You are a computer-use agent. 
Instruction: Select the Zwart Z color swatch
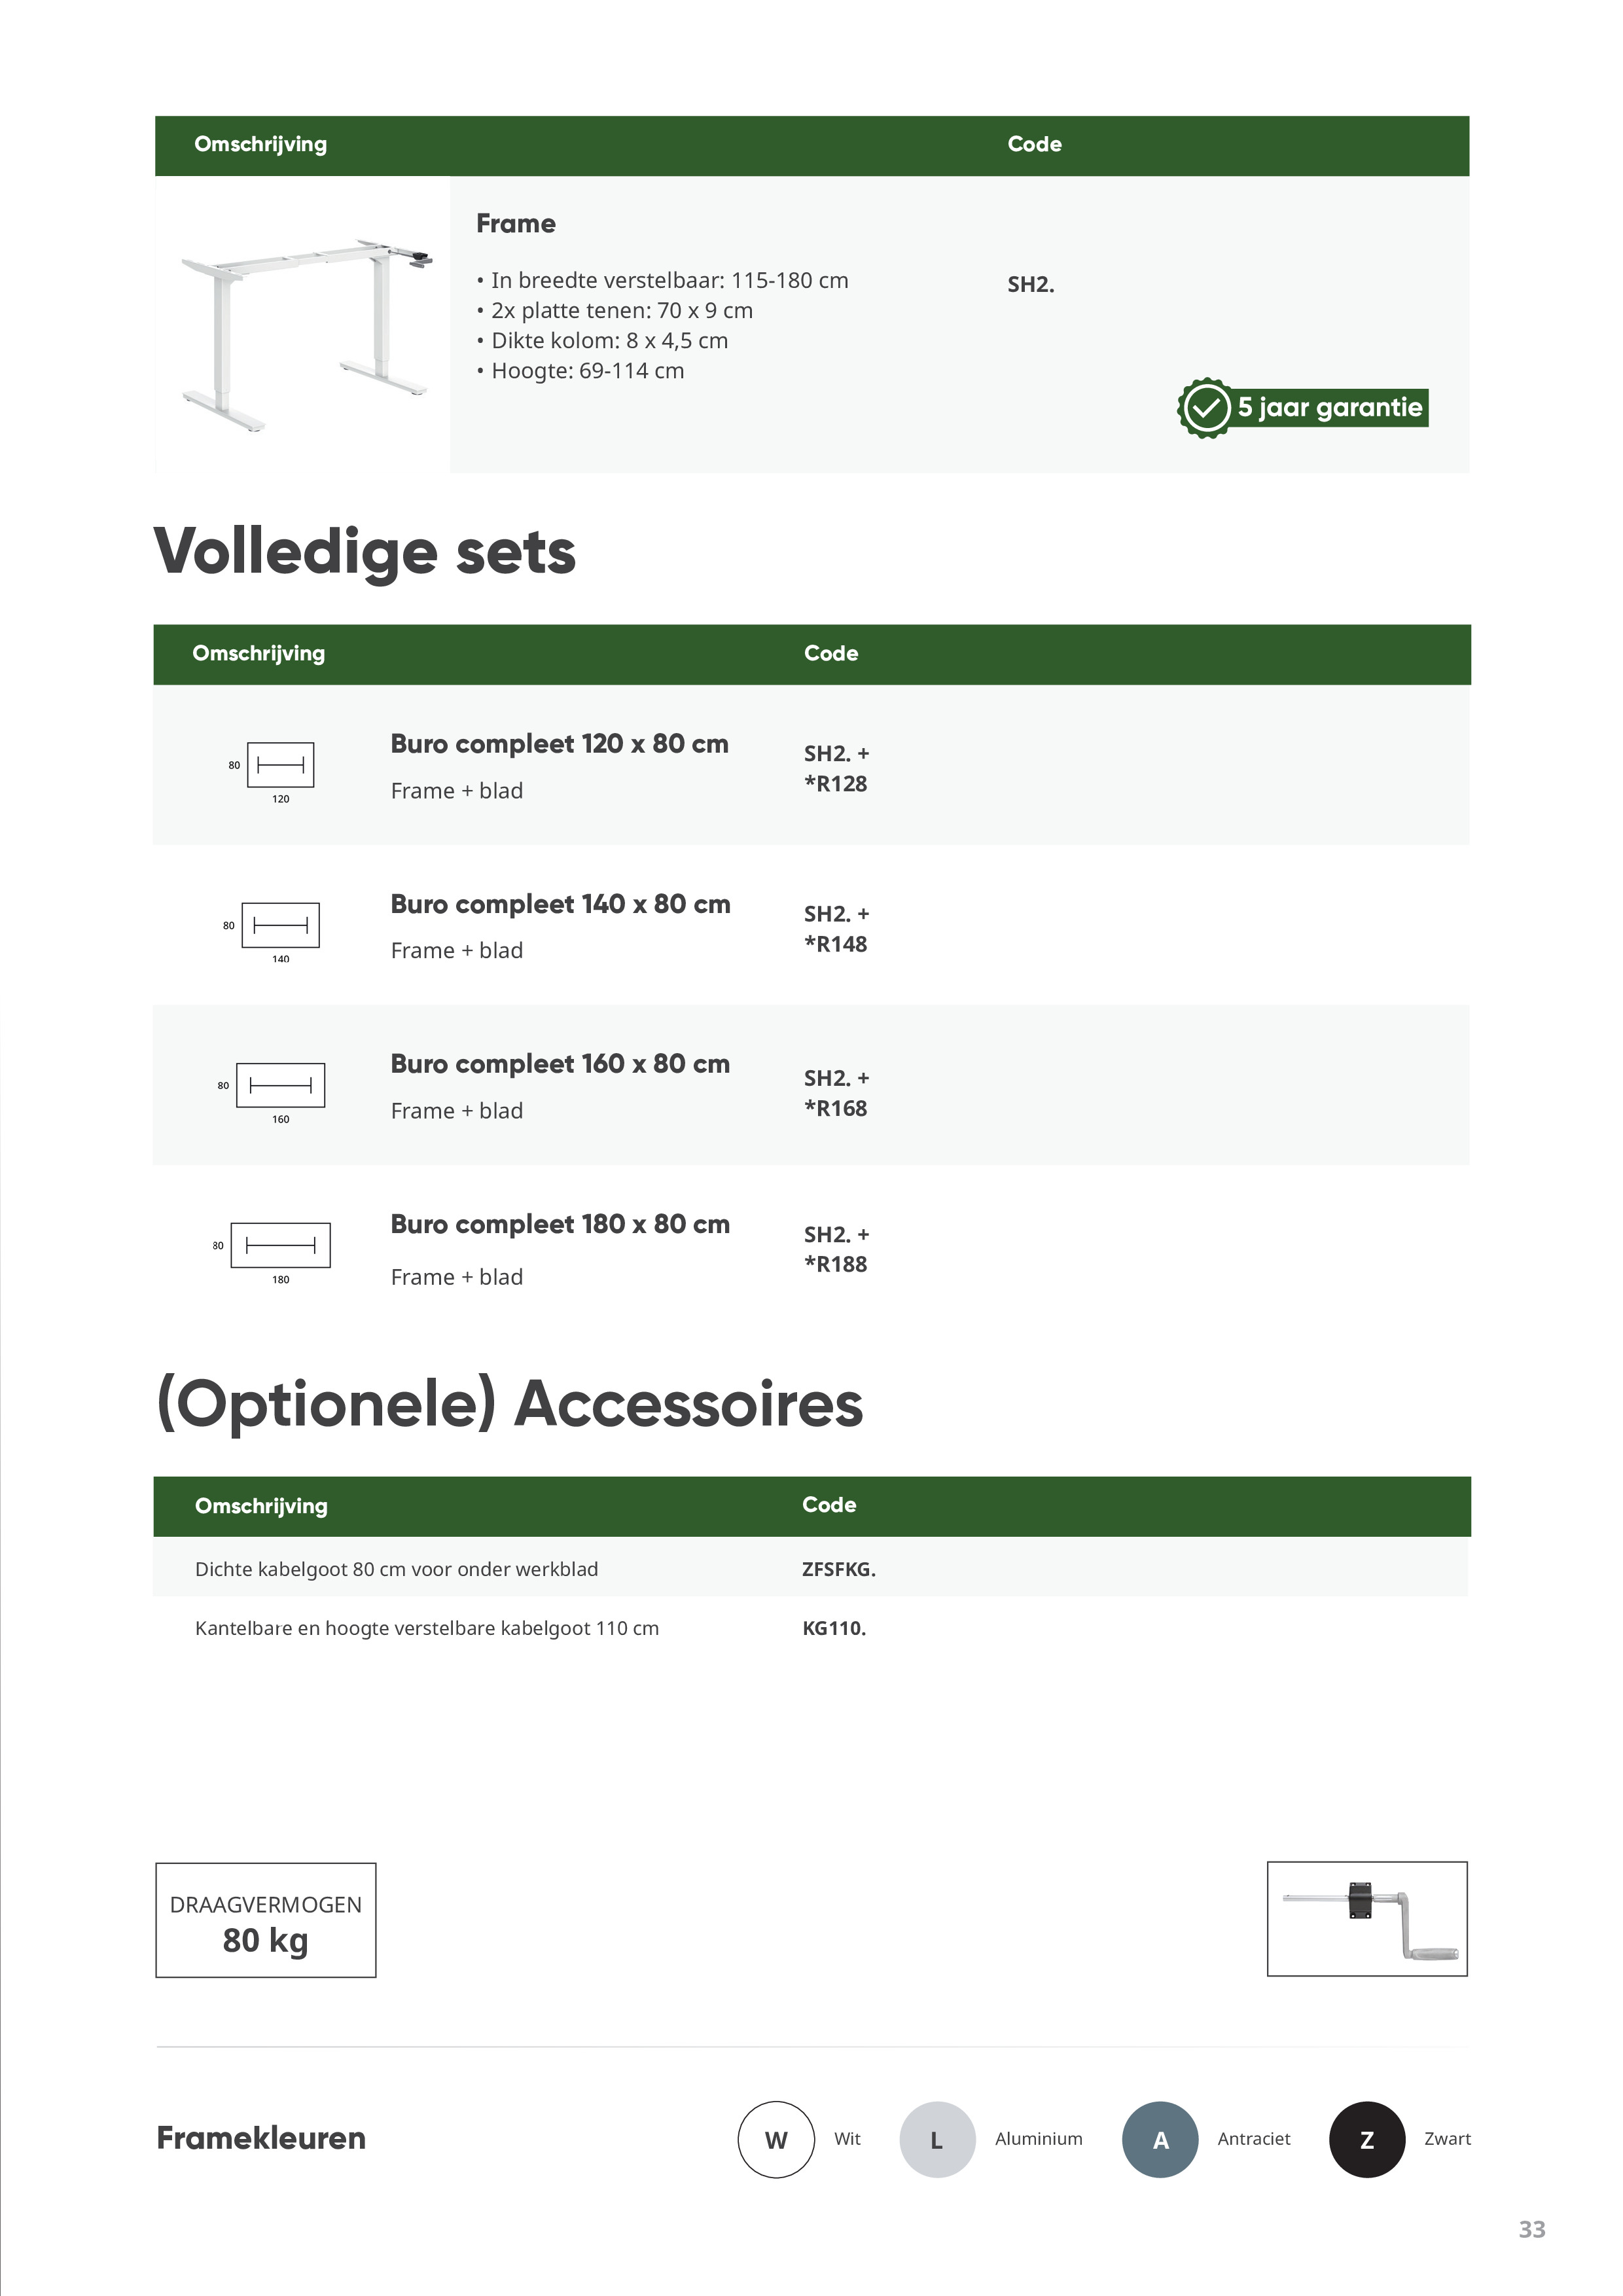tap(1366, 2139)
